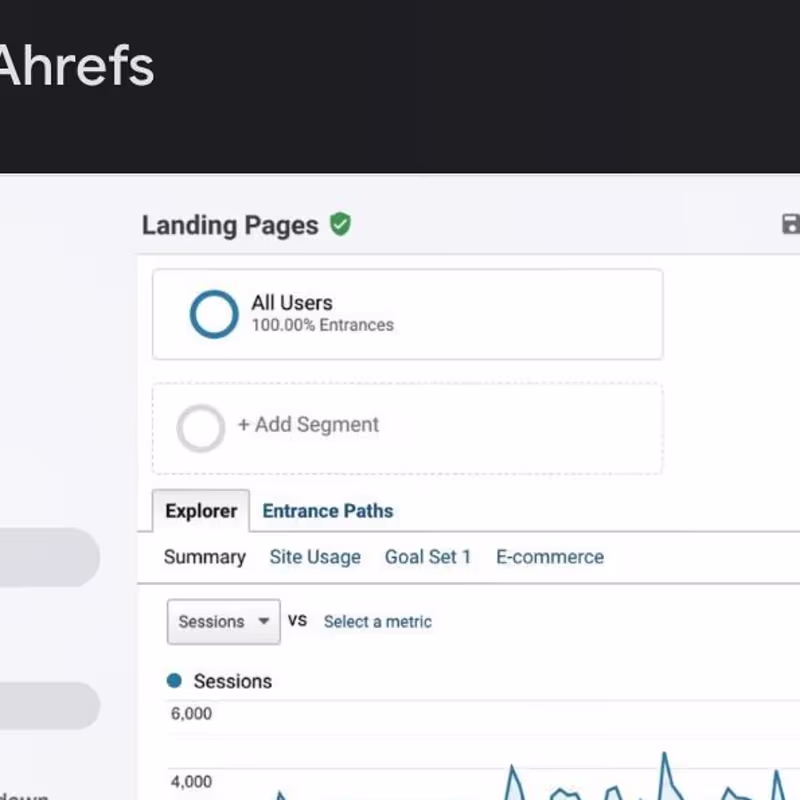Click Select a metric link
The height and width of the screenshot is (800, 800).
coord(378,621)
